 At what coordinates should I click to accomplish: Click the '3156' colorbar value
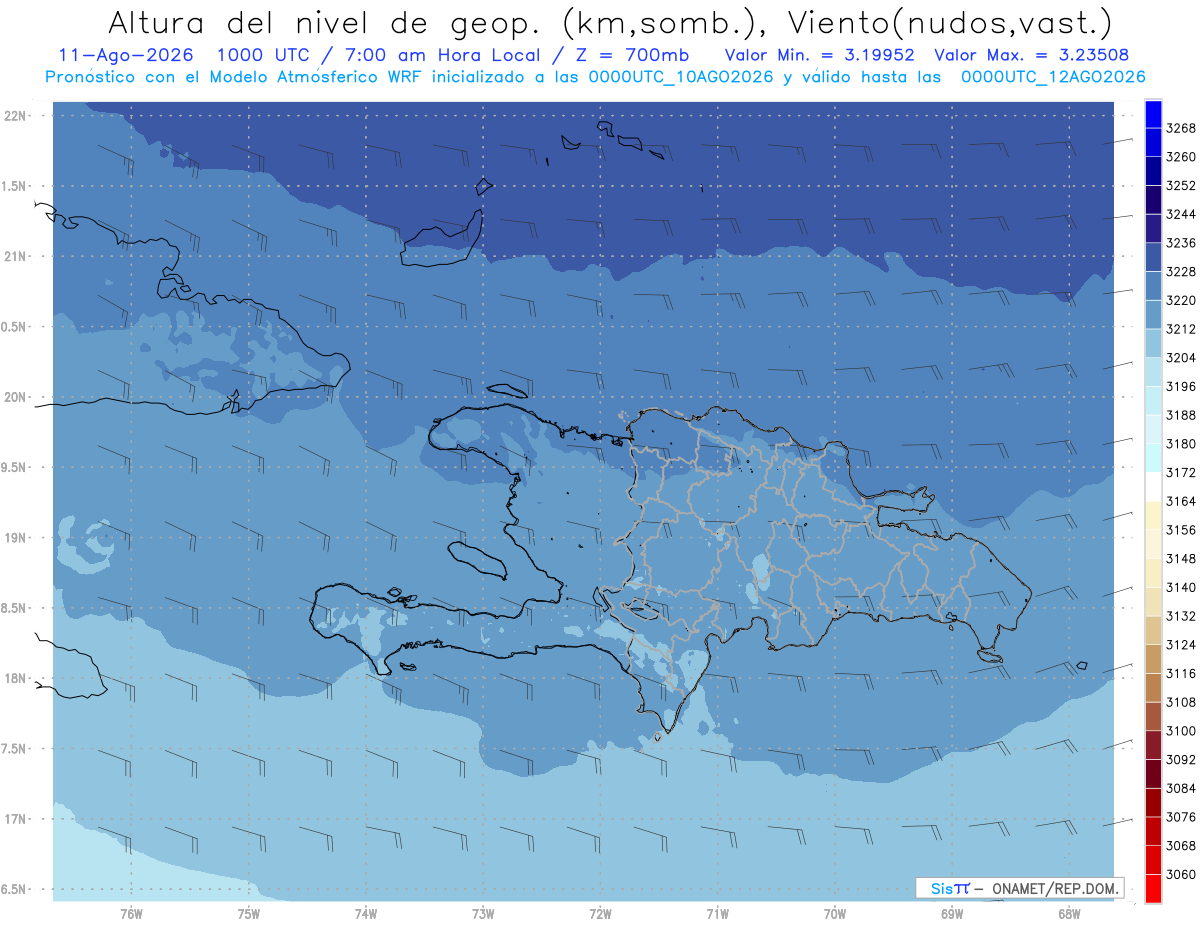[1181, 530]
